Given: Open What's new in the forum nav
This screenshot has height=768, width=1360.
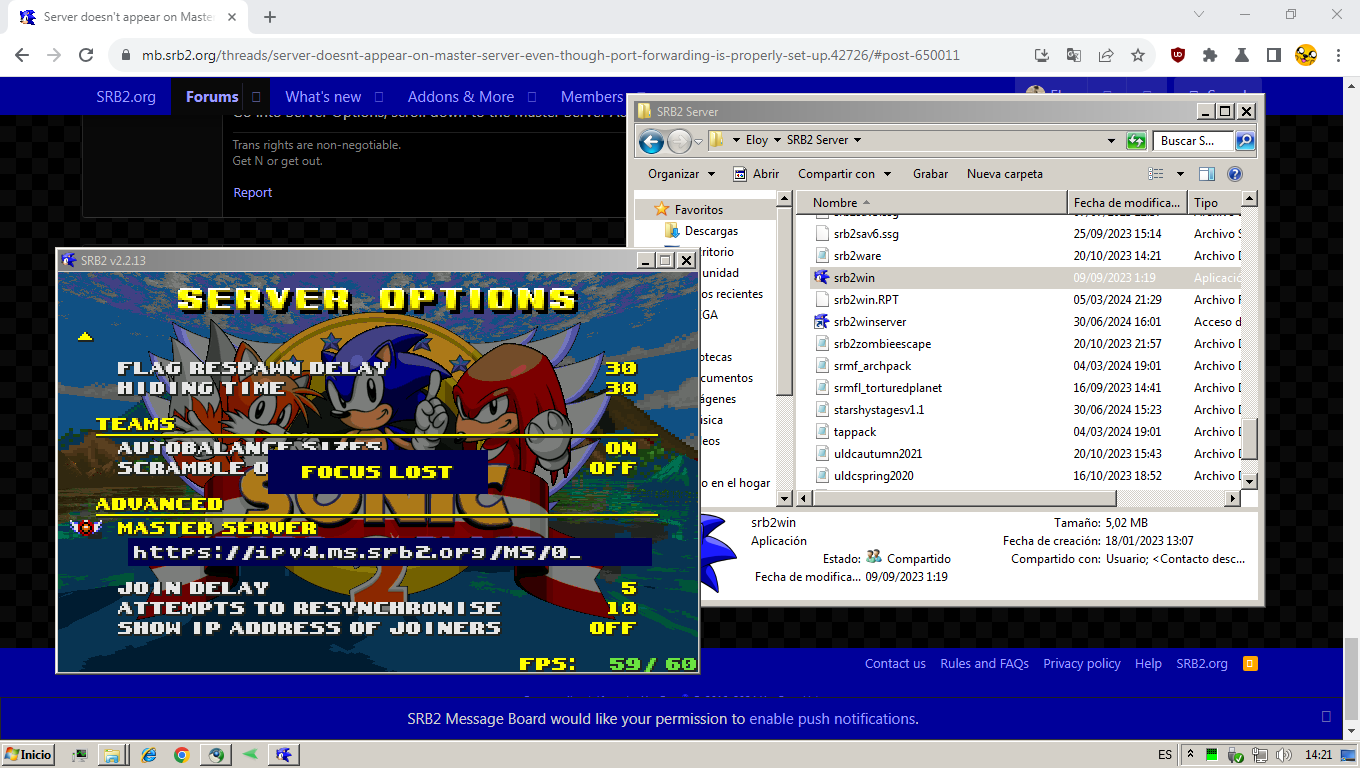Looking at the screenshot, I should pyautogui.click(x=323, y=97).
